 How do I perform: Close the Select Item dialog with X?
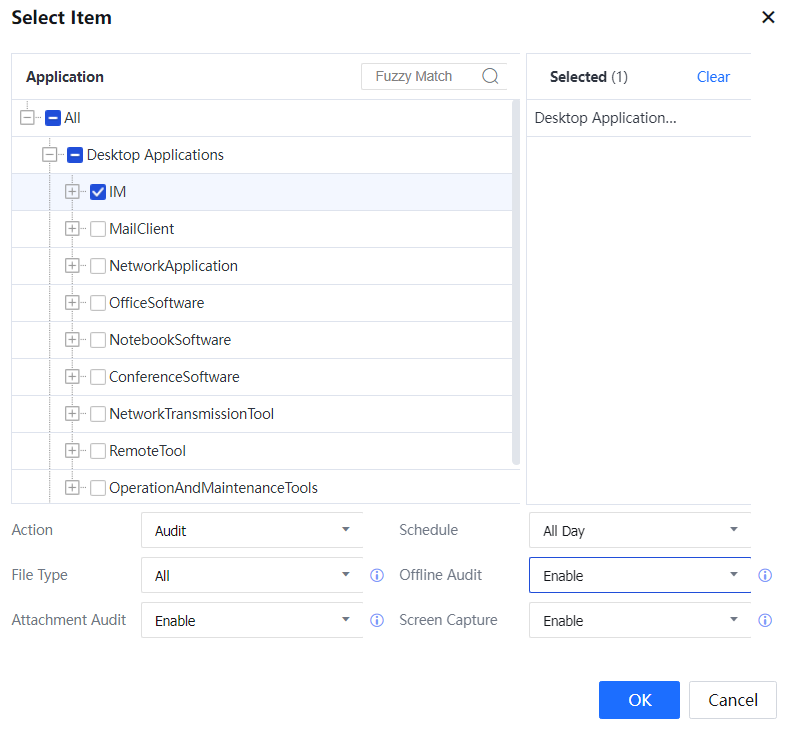coord(768,17)
